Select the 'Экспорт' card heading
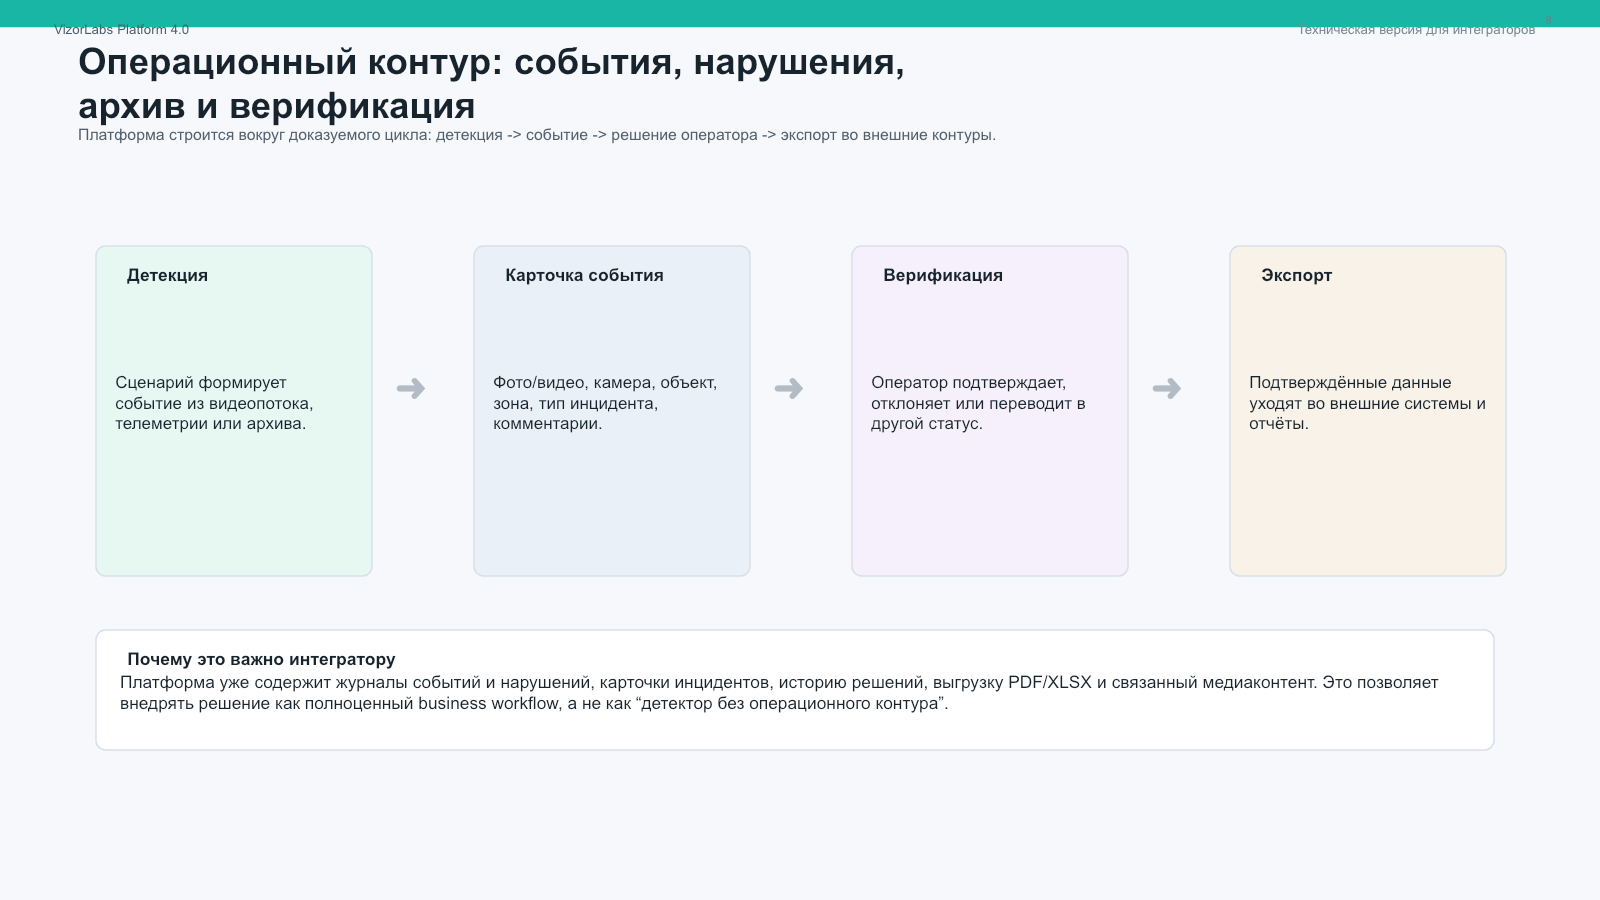The image size is (1600, 900). pos(1296,275)
